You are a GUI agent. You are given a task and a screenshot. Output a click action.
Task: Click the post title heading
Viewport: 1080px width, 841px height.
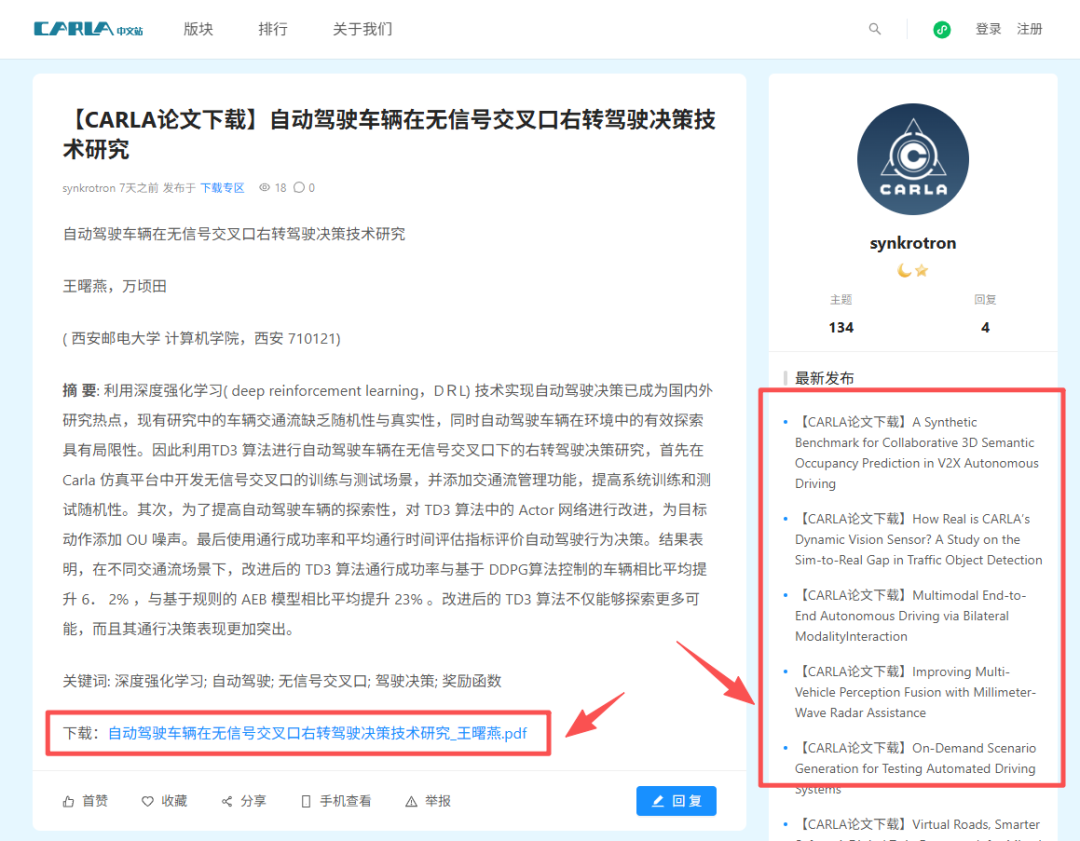tap(389, 134)
